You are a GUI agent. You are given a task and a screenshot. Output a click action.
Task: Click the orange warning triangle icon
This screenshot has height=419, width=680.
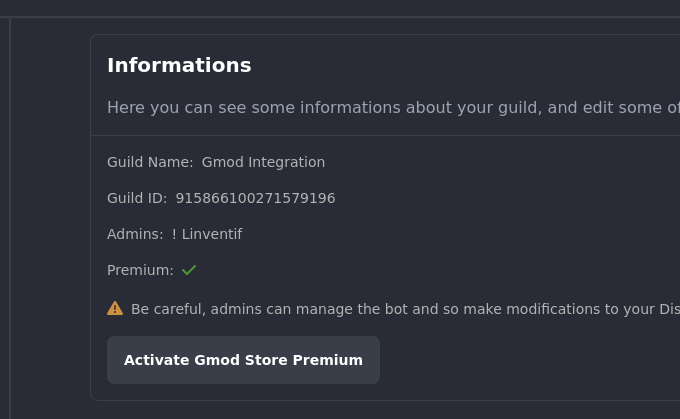115,309
